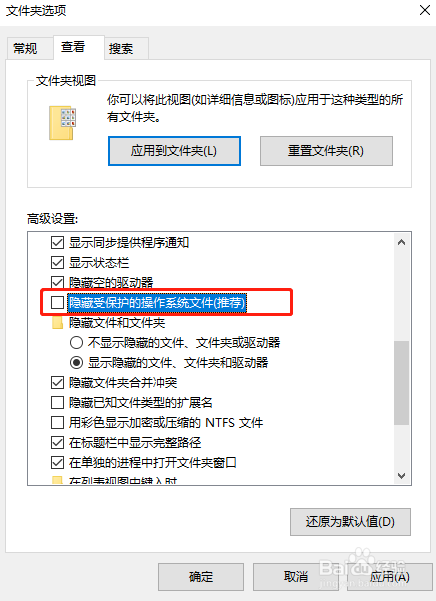Click the advanced settings scrollbar thumb

[x=402, y=383]
